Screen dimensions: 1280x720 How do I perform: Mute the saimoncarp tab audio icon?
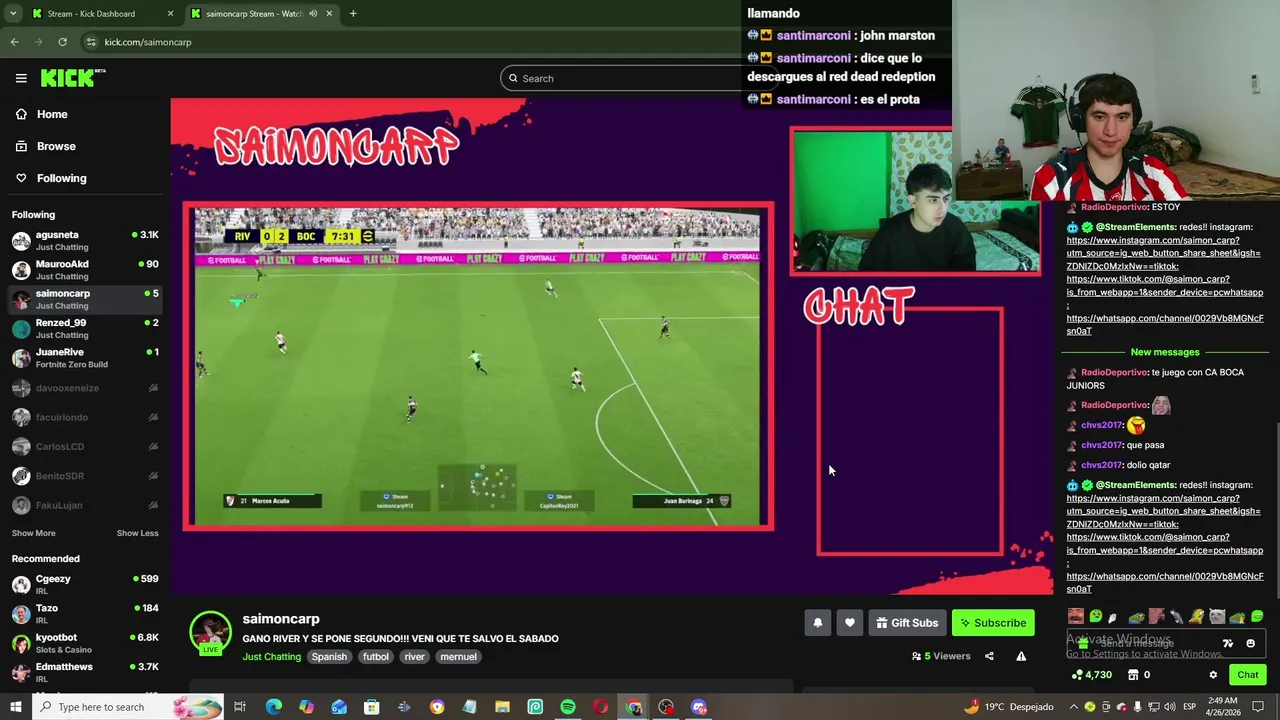click(x=313, y=14)
